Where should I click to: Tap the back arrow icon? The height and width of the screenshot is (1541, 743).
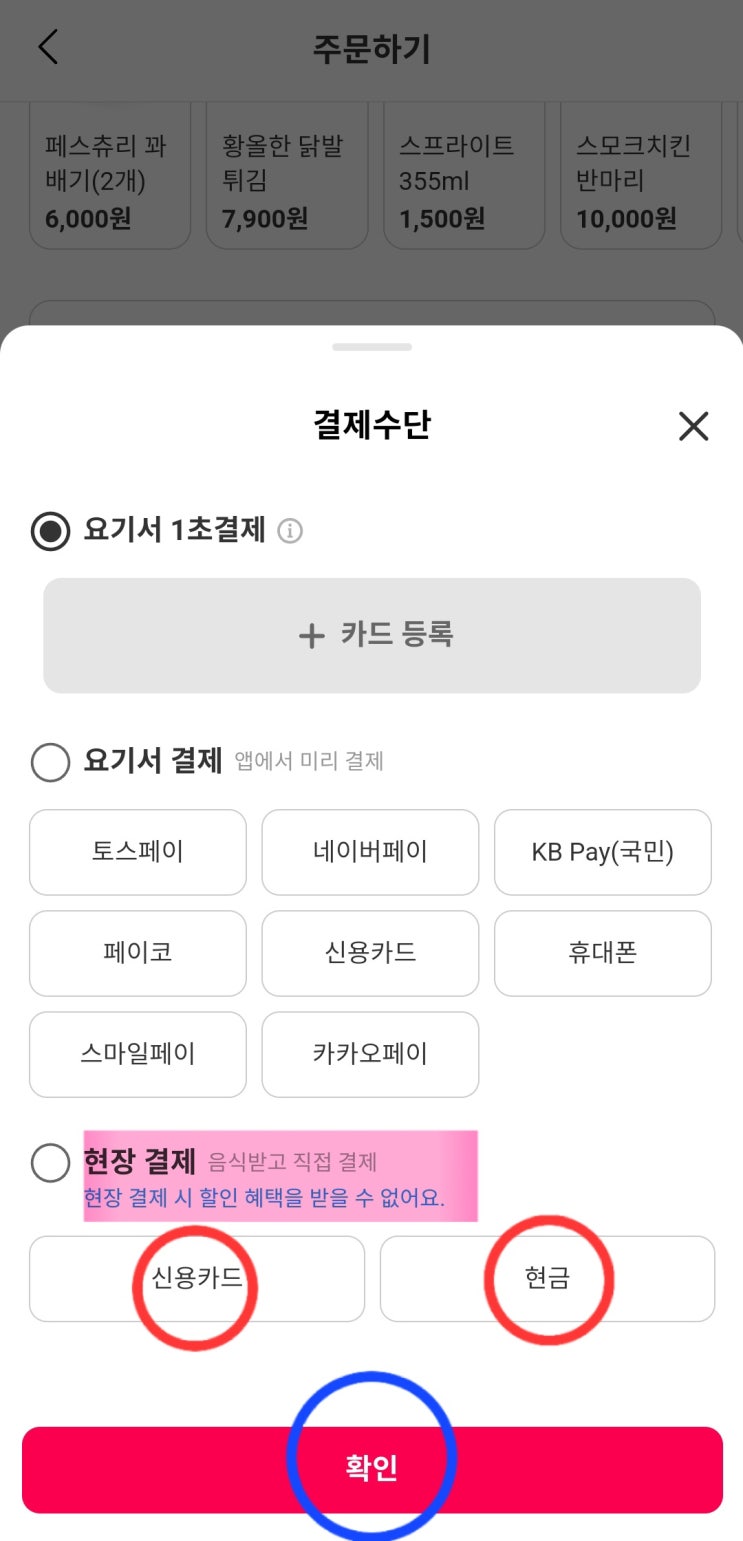coord(48,48)
